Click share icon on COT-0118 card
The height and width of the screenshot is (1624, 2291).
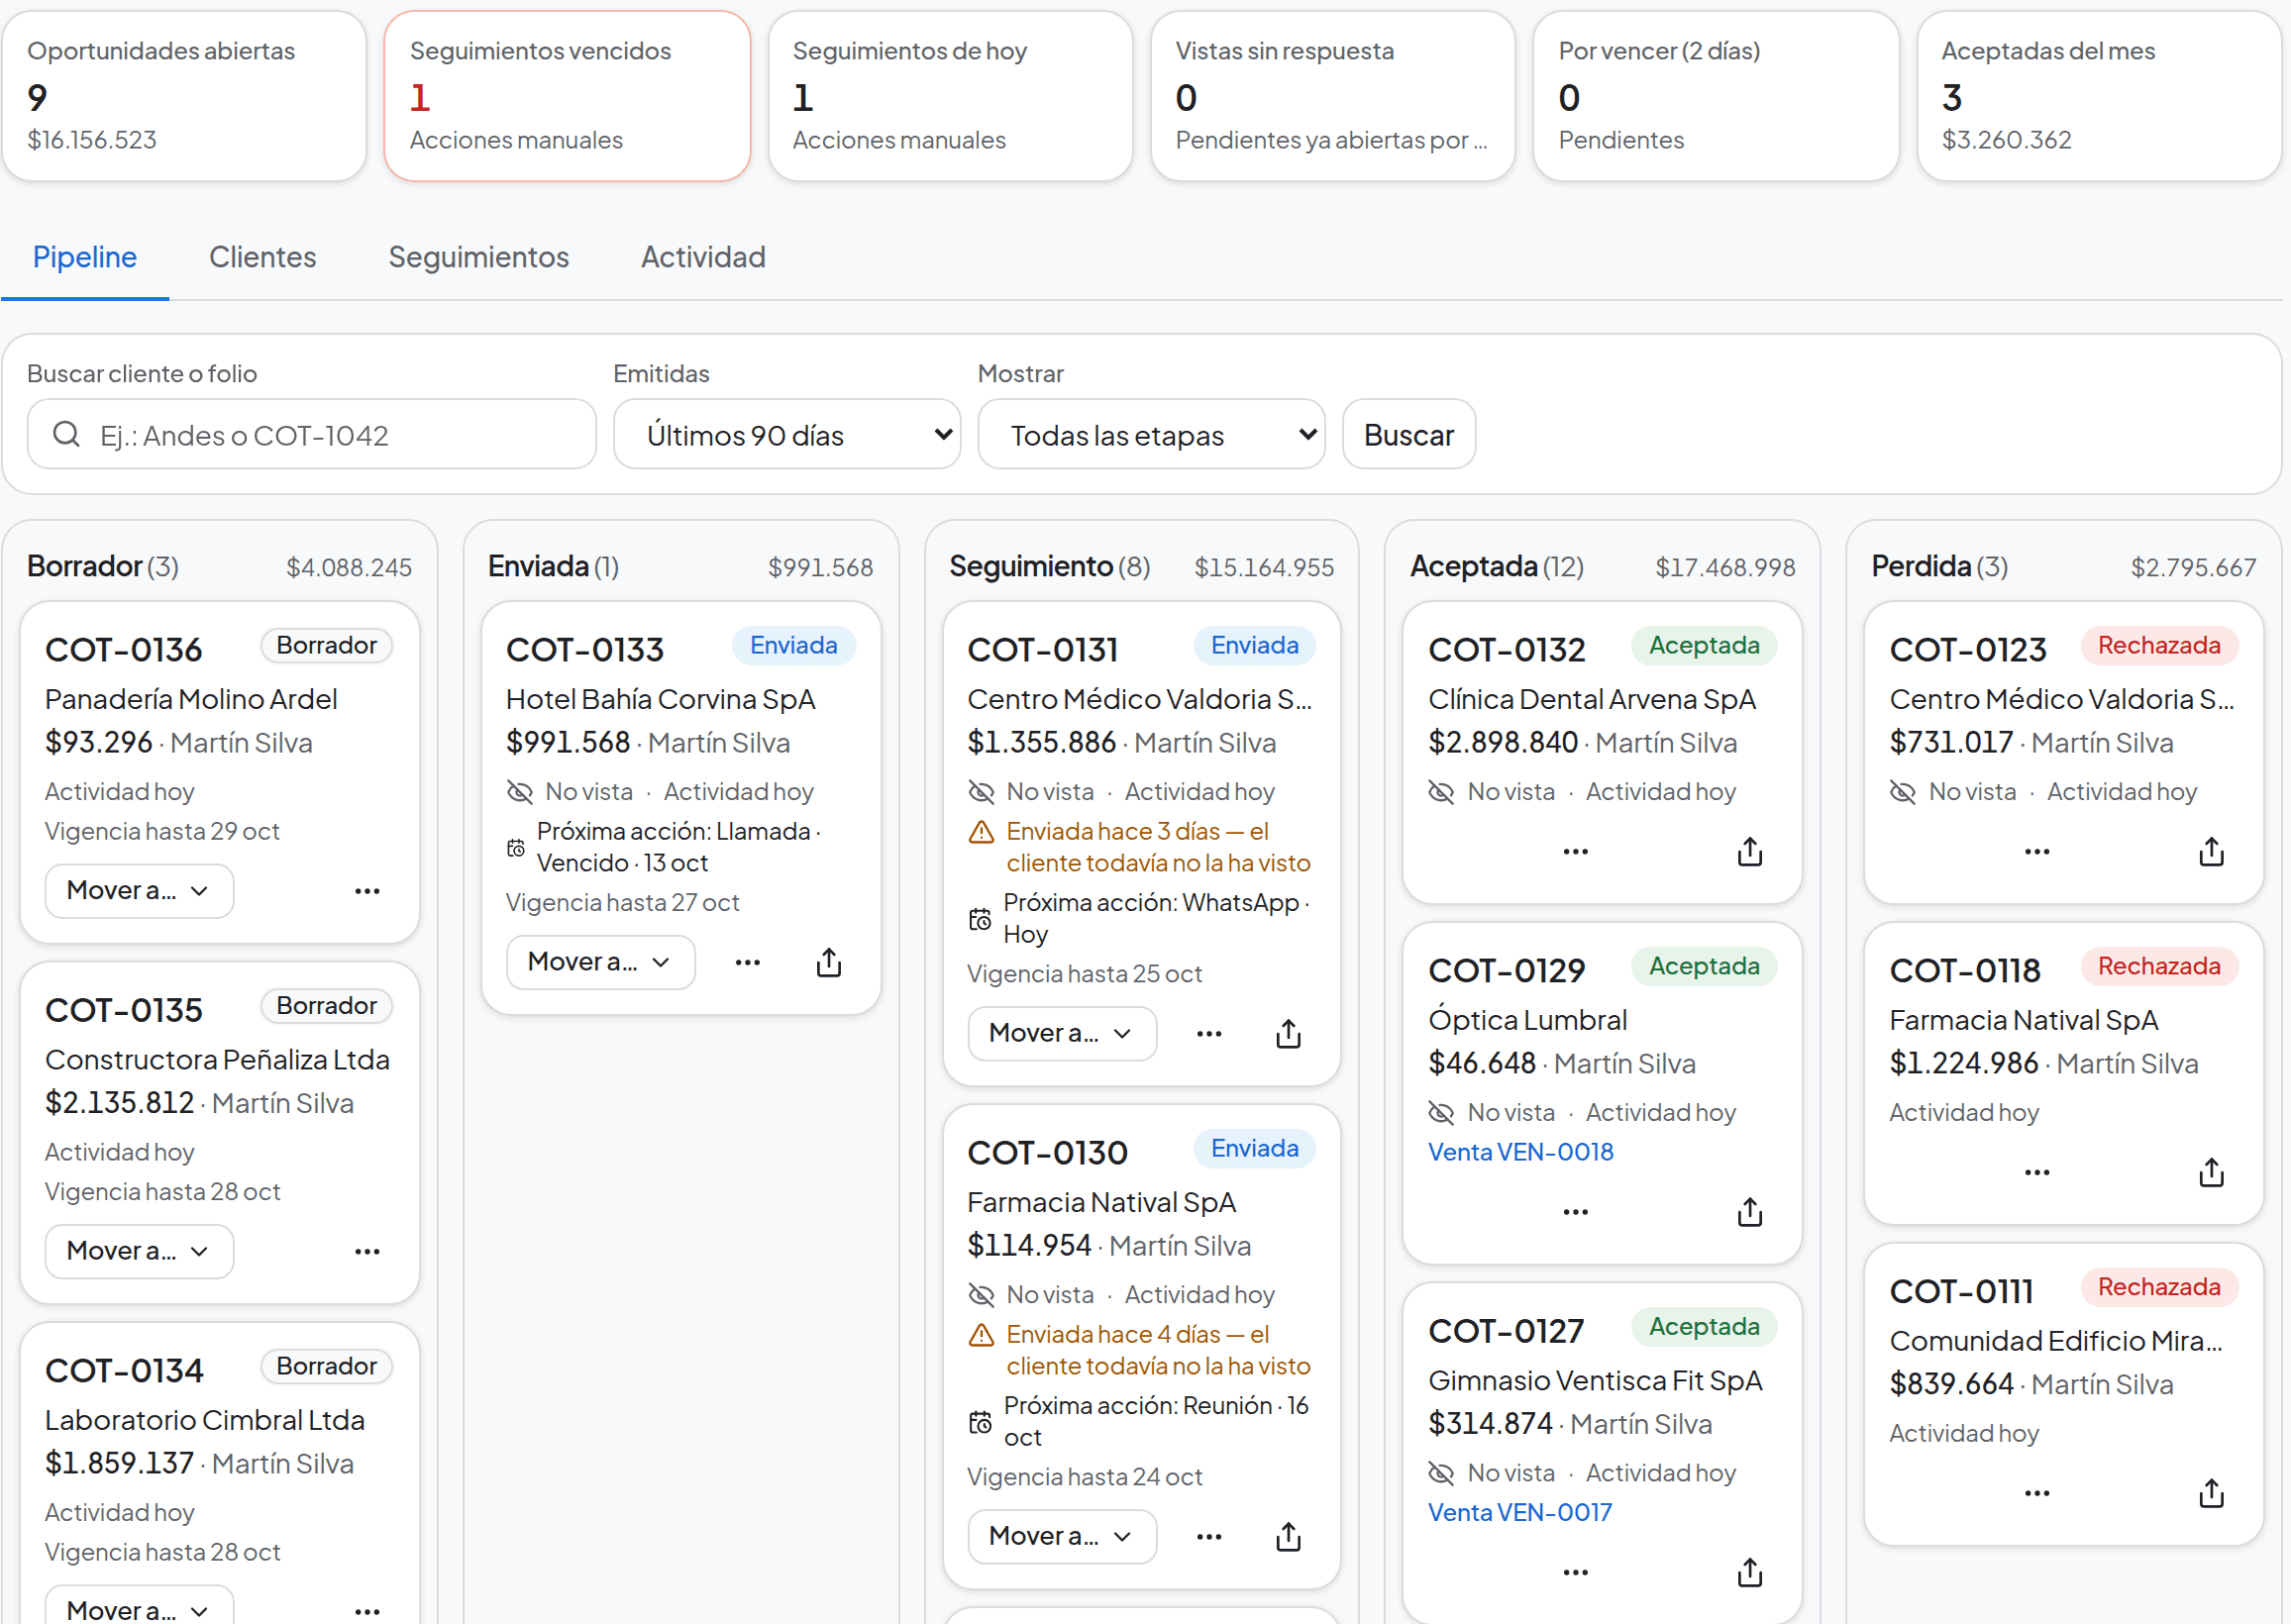point(2212,1171)
